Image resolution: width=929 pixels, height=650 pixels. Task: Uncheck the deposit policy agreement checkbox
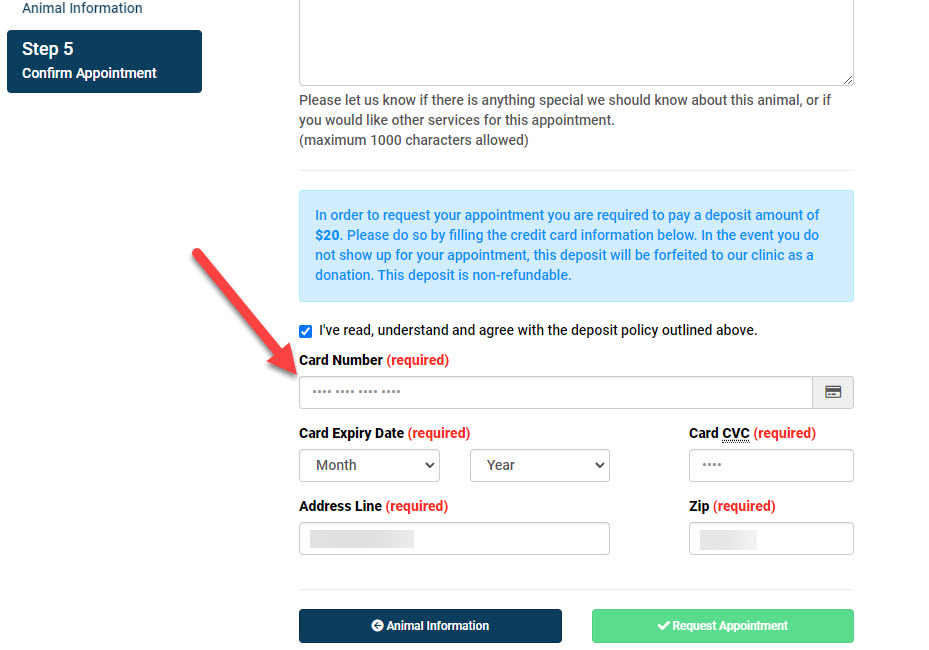click(x=306, y=331)
